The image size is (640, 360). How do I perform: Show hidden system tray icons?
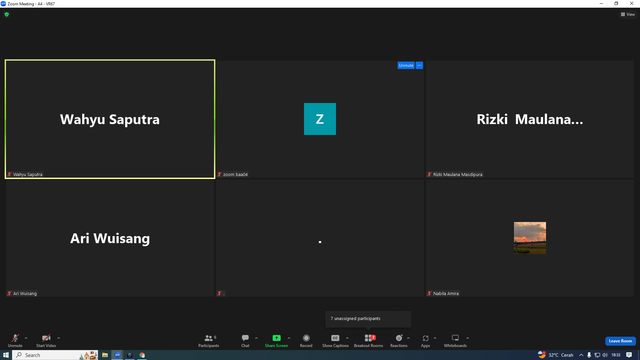click(581, 355)
